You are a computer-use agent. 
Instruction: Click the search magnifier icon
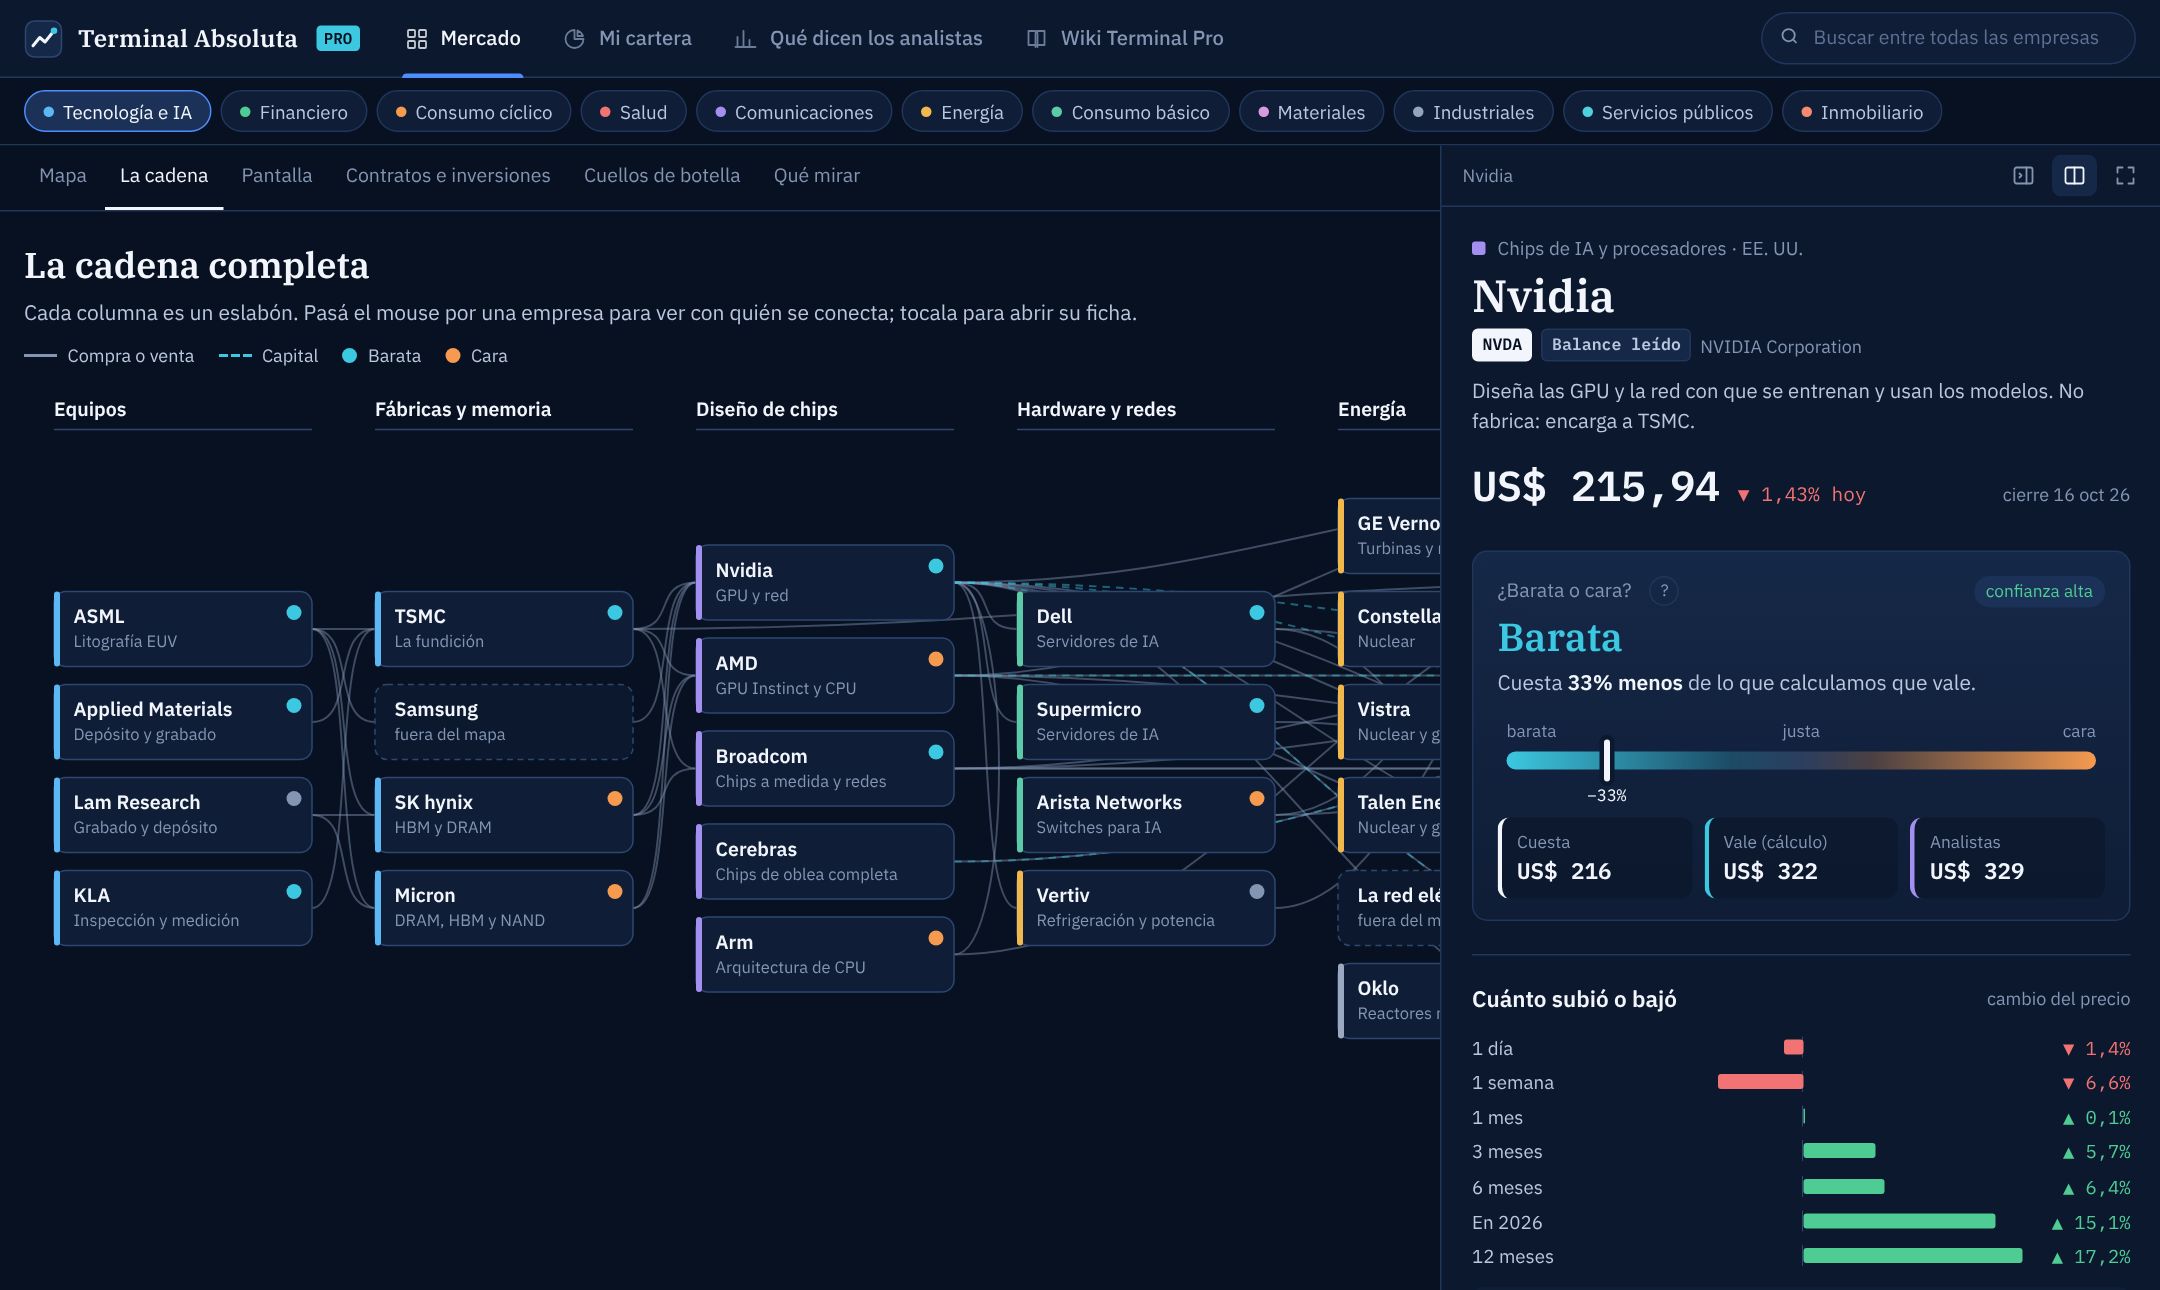tap(1790, 37)
